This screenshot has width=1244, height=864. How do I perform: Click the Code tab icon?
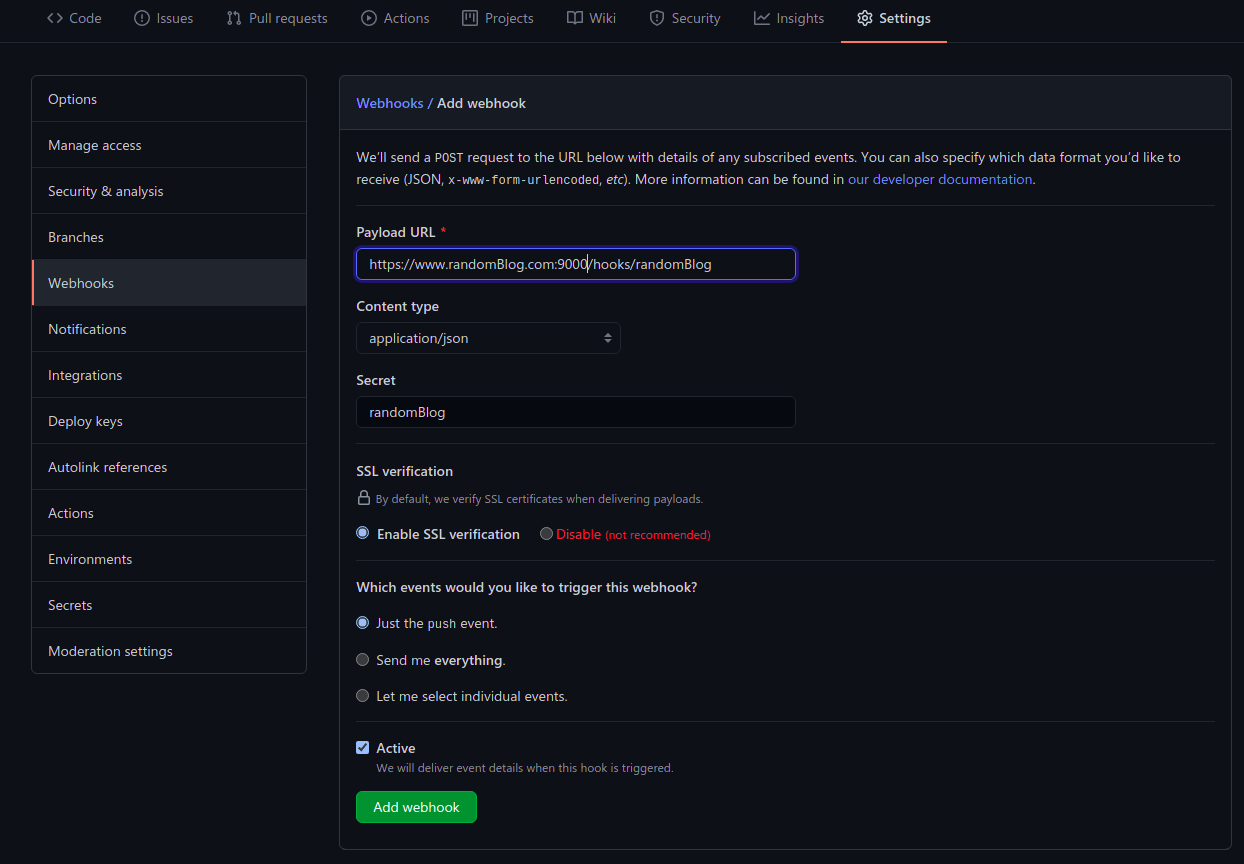[x=55, y=18]
